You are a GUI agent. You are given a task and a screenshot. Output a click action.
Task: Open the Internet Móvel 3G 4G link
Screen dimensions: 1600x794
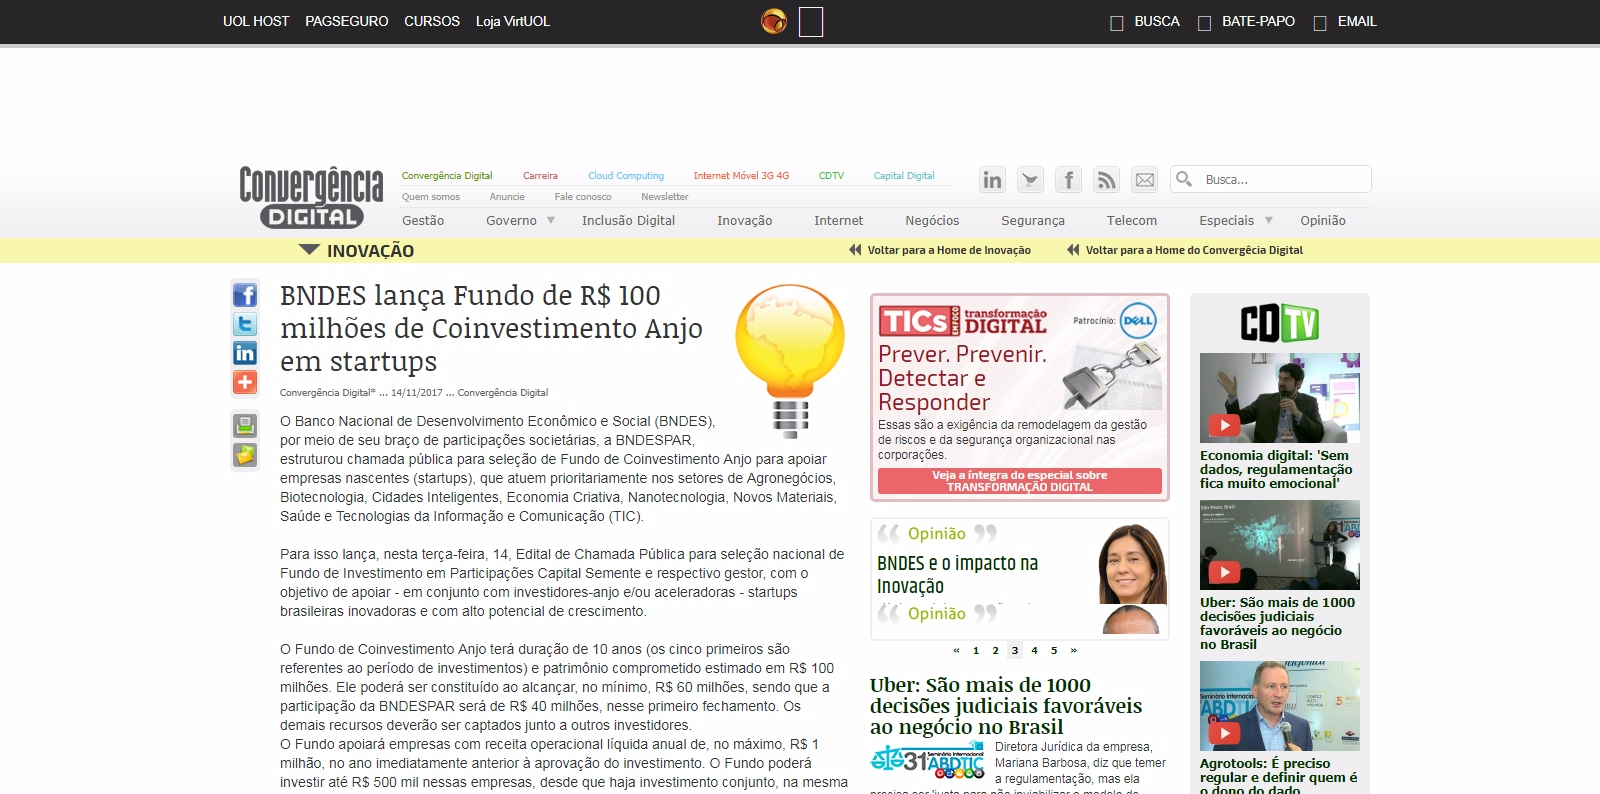[741, 176]
